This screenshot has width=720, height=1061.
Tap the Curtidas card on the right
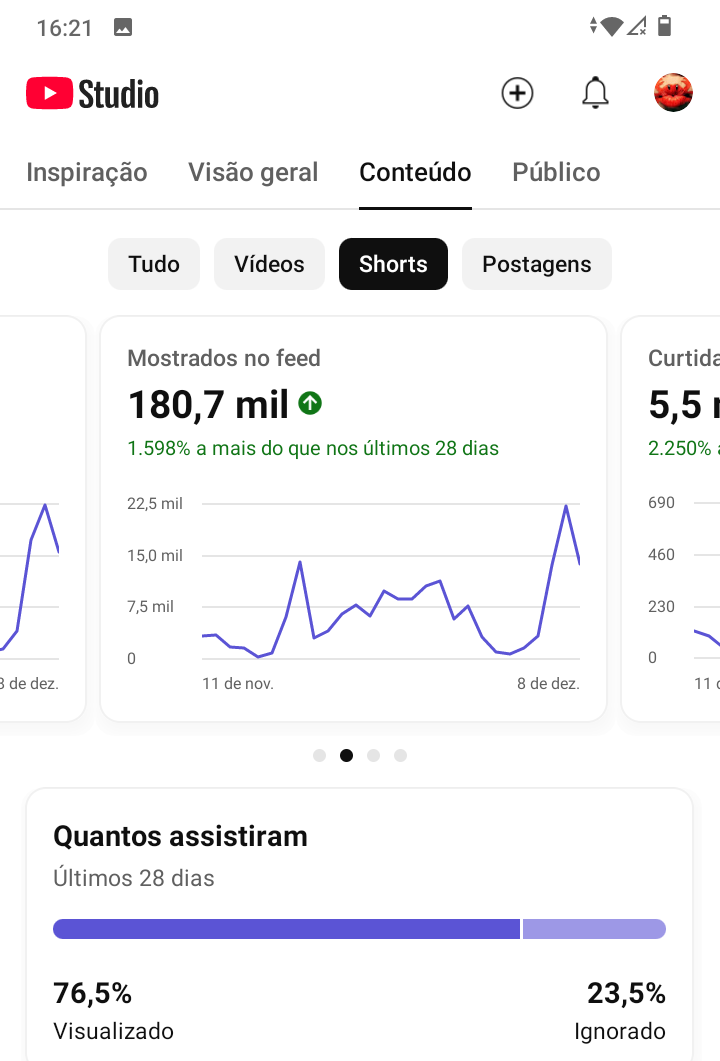coord(671,519)
